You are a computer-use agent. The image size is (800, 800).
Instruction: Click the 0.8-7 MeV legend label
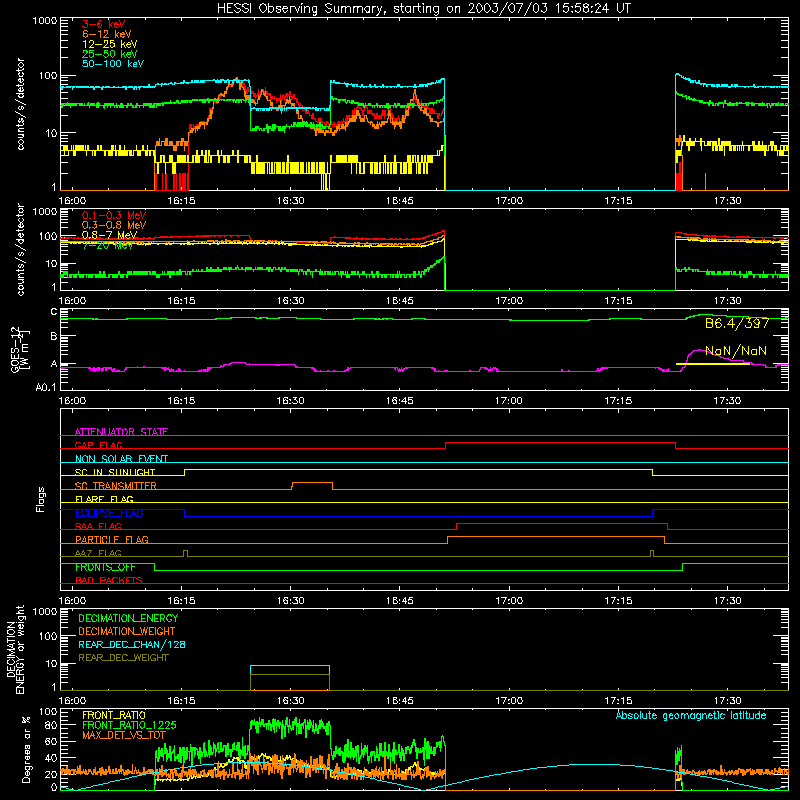click(x=109, y=235)
